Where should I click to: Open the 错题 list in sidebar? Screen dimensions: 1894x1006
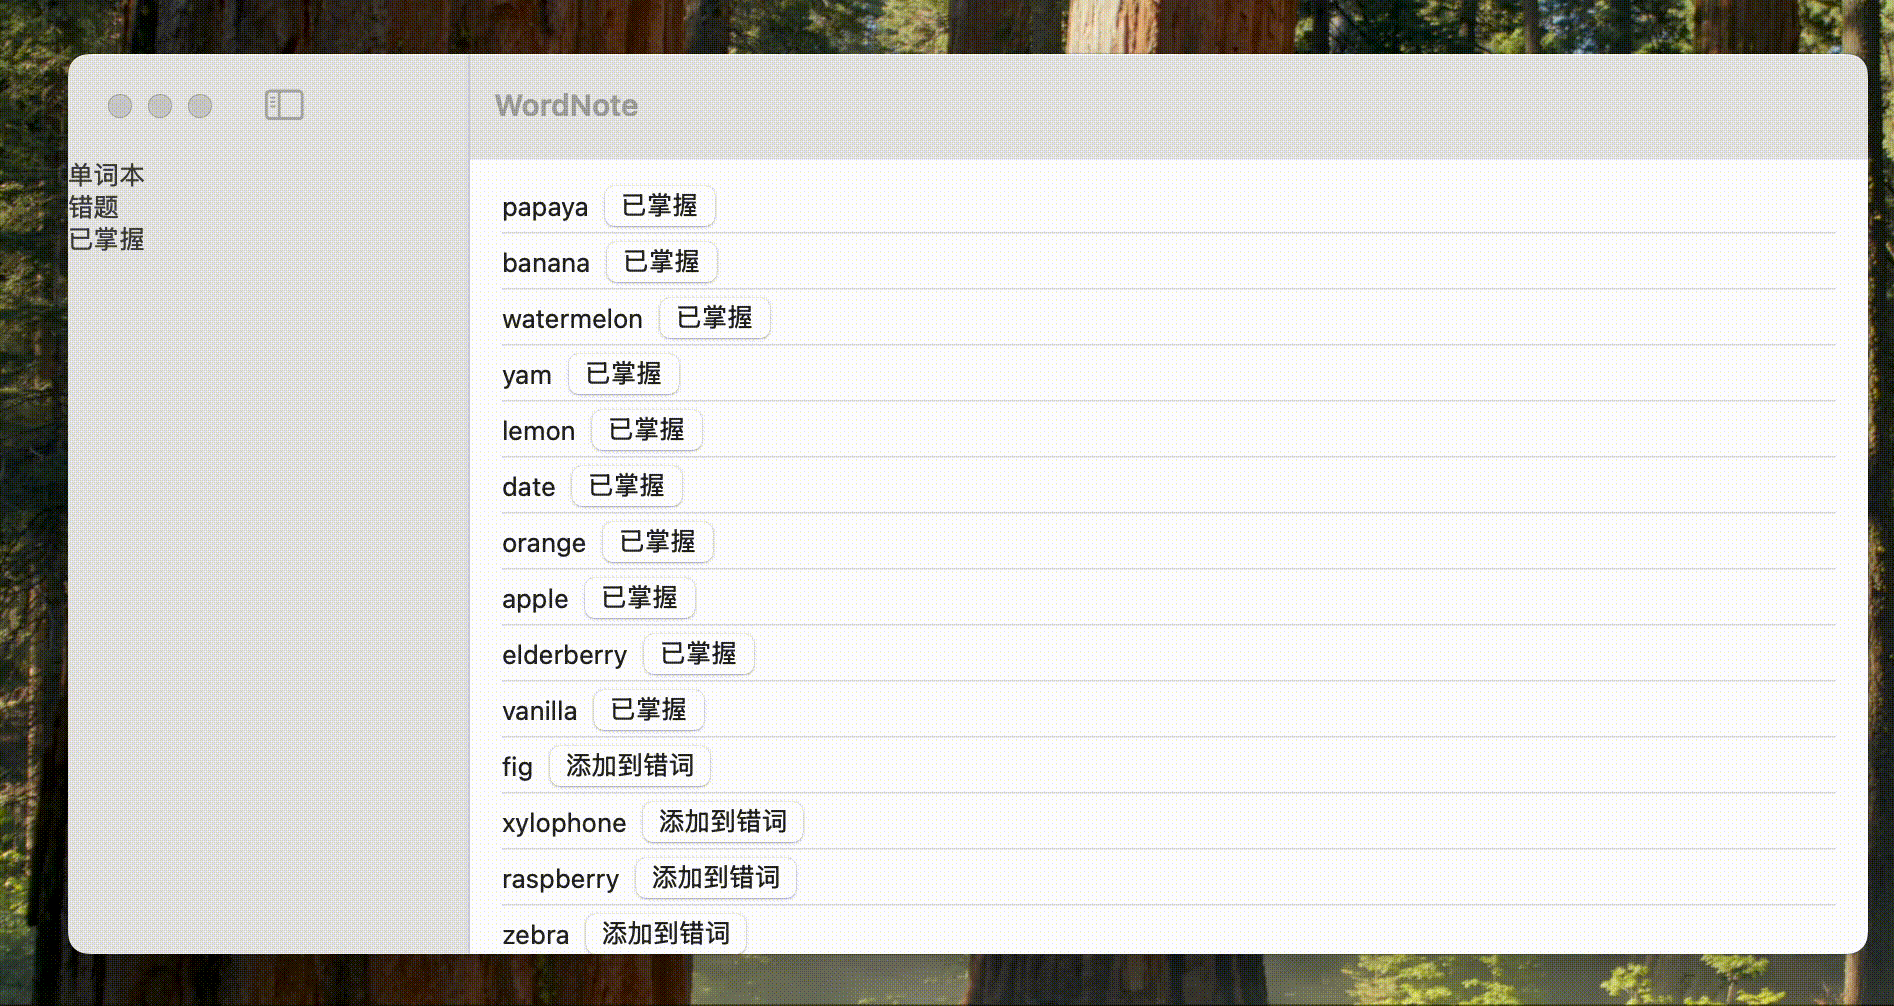point(96,207)
